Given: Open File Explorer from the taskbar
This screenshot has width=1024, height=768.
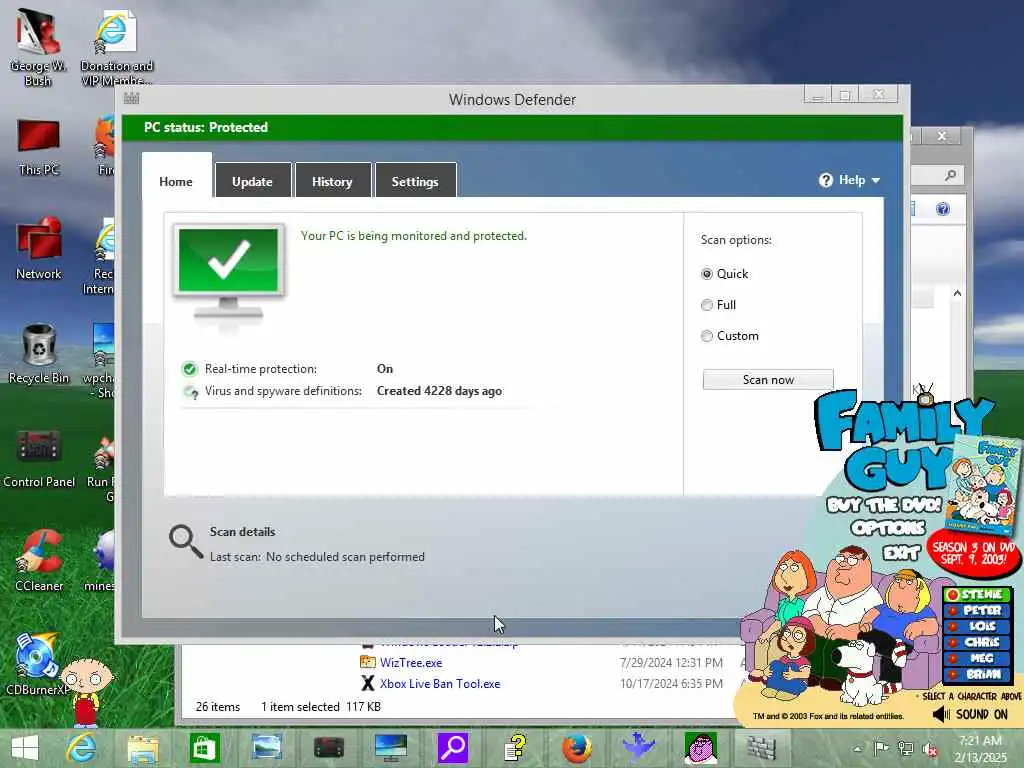Looking at the screenshot, I should coord(143,748).
